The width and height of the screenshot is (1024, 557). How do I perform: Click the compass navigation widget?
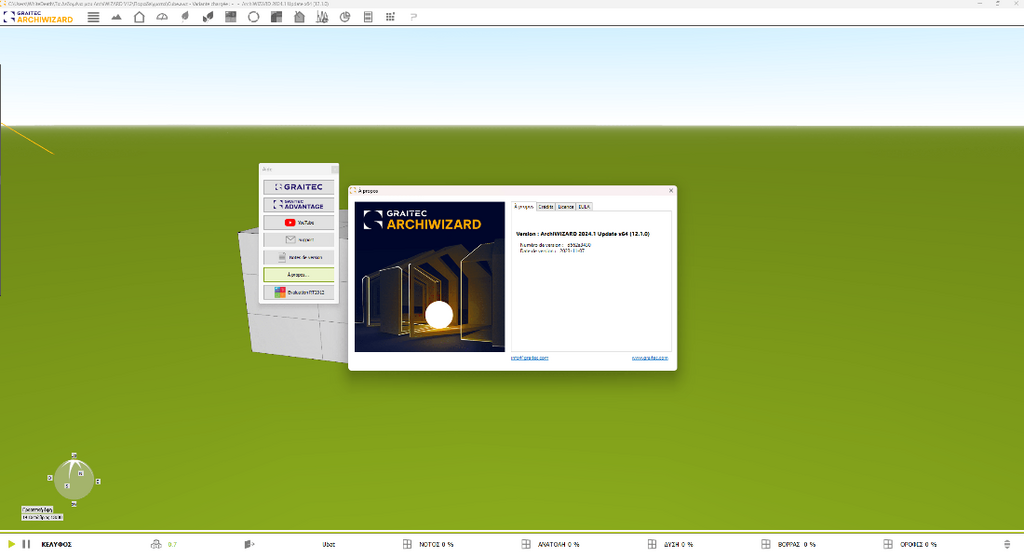74,479
